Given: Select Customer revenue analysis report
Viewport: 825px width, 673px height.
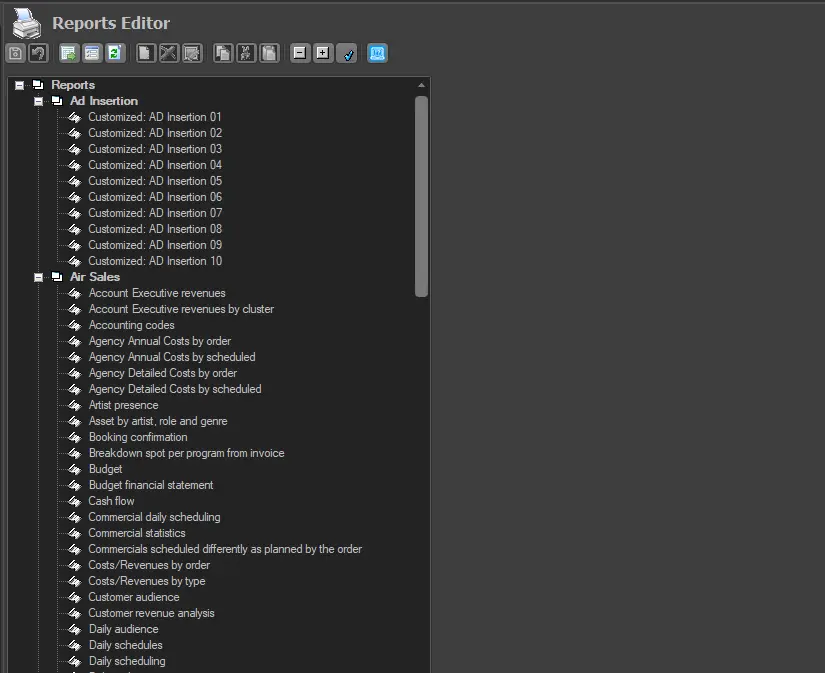Looking at the screenshot, I should [x=151, y=613].
